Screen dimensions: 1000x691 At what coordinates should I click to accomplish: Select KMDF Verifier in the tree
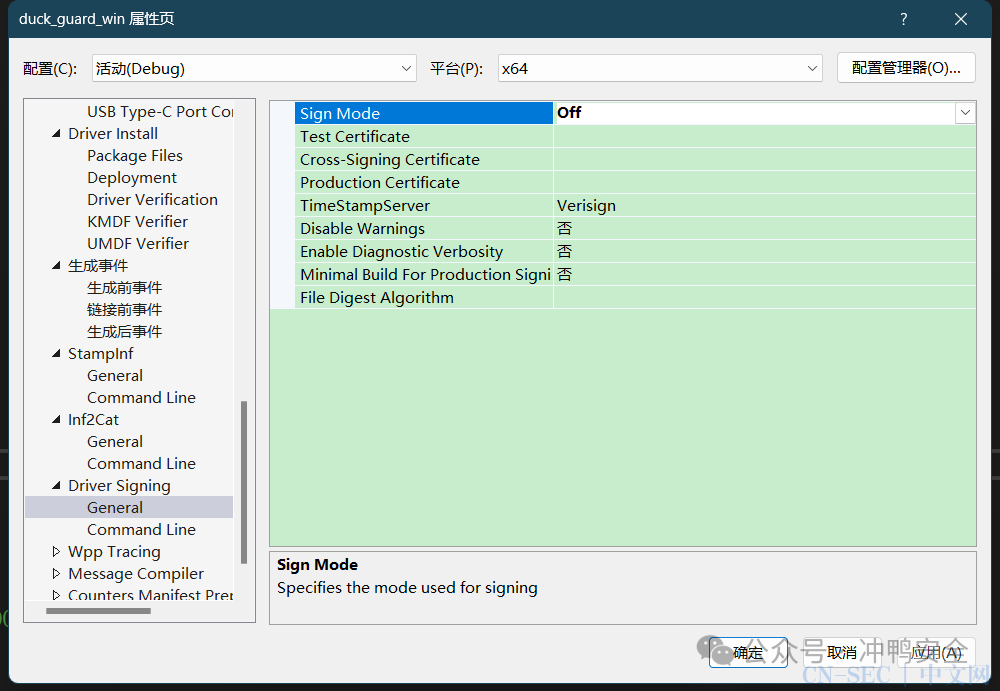pos(138,221)
